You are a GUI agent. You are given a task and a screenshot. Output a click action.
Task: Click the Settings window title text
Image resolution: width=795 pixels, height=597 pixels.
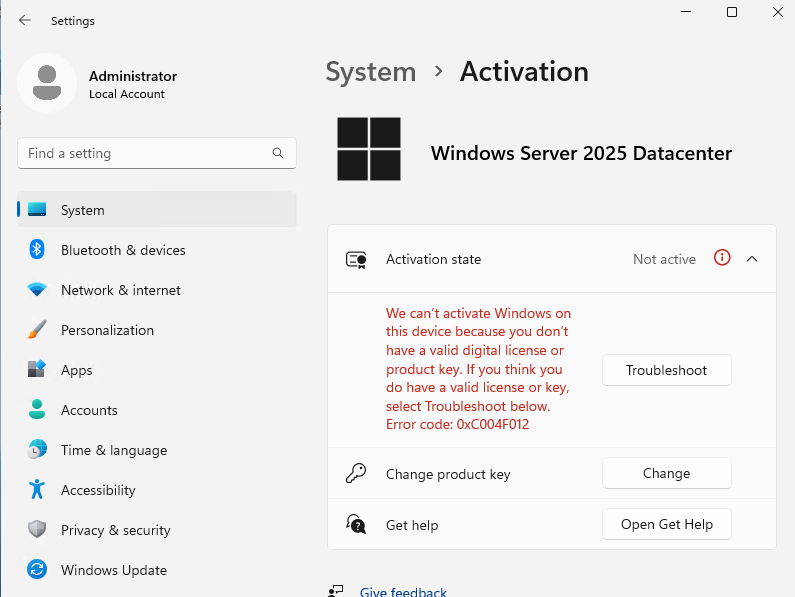click(x=73, y=21)
